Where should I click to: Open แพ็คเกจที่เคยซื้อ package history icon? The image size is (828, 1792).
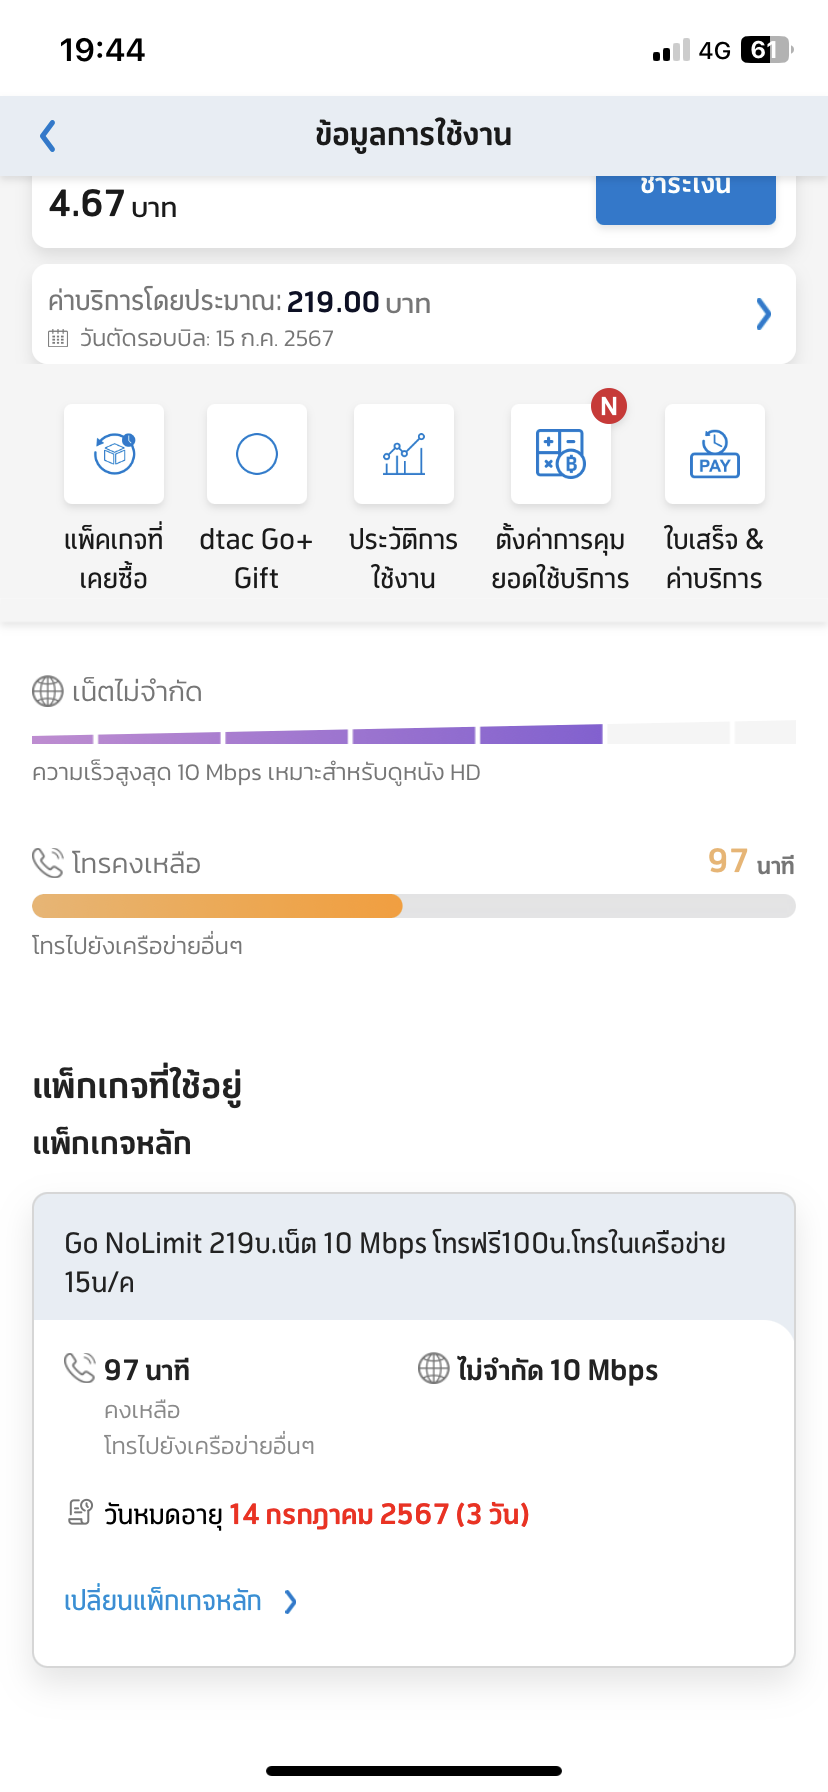[x=114, y=454]
